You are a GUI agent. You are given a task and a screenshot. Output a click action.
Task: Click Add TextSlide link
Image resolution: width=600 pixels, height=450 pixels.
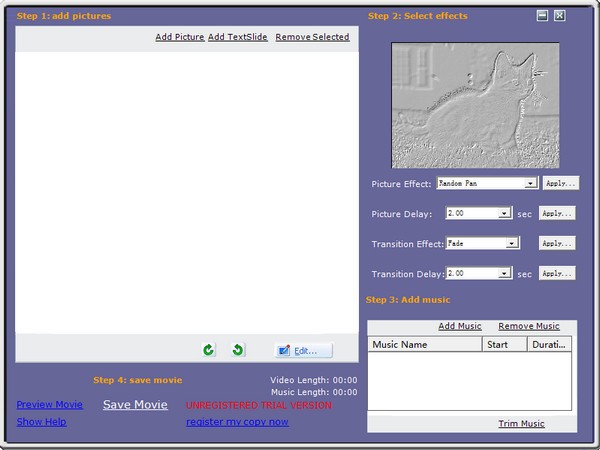pyautogui.click(x=238, y=37)
